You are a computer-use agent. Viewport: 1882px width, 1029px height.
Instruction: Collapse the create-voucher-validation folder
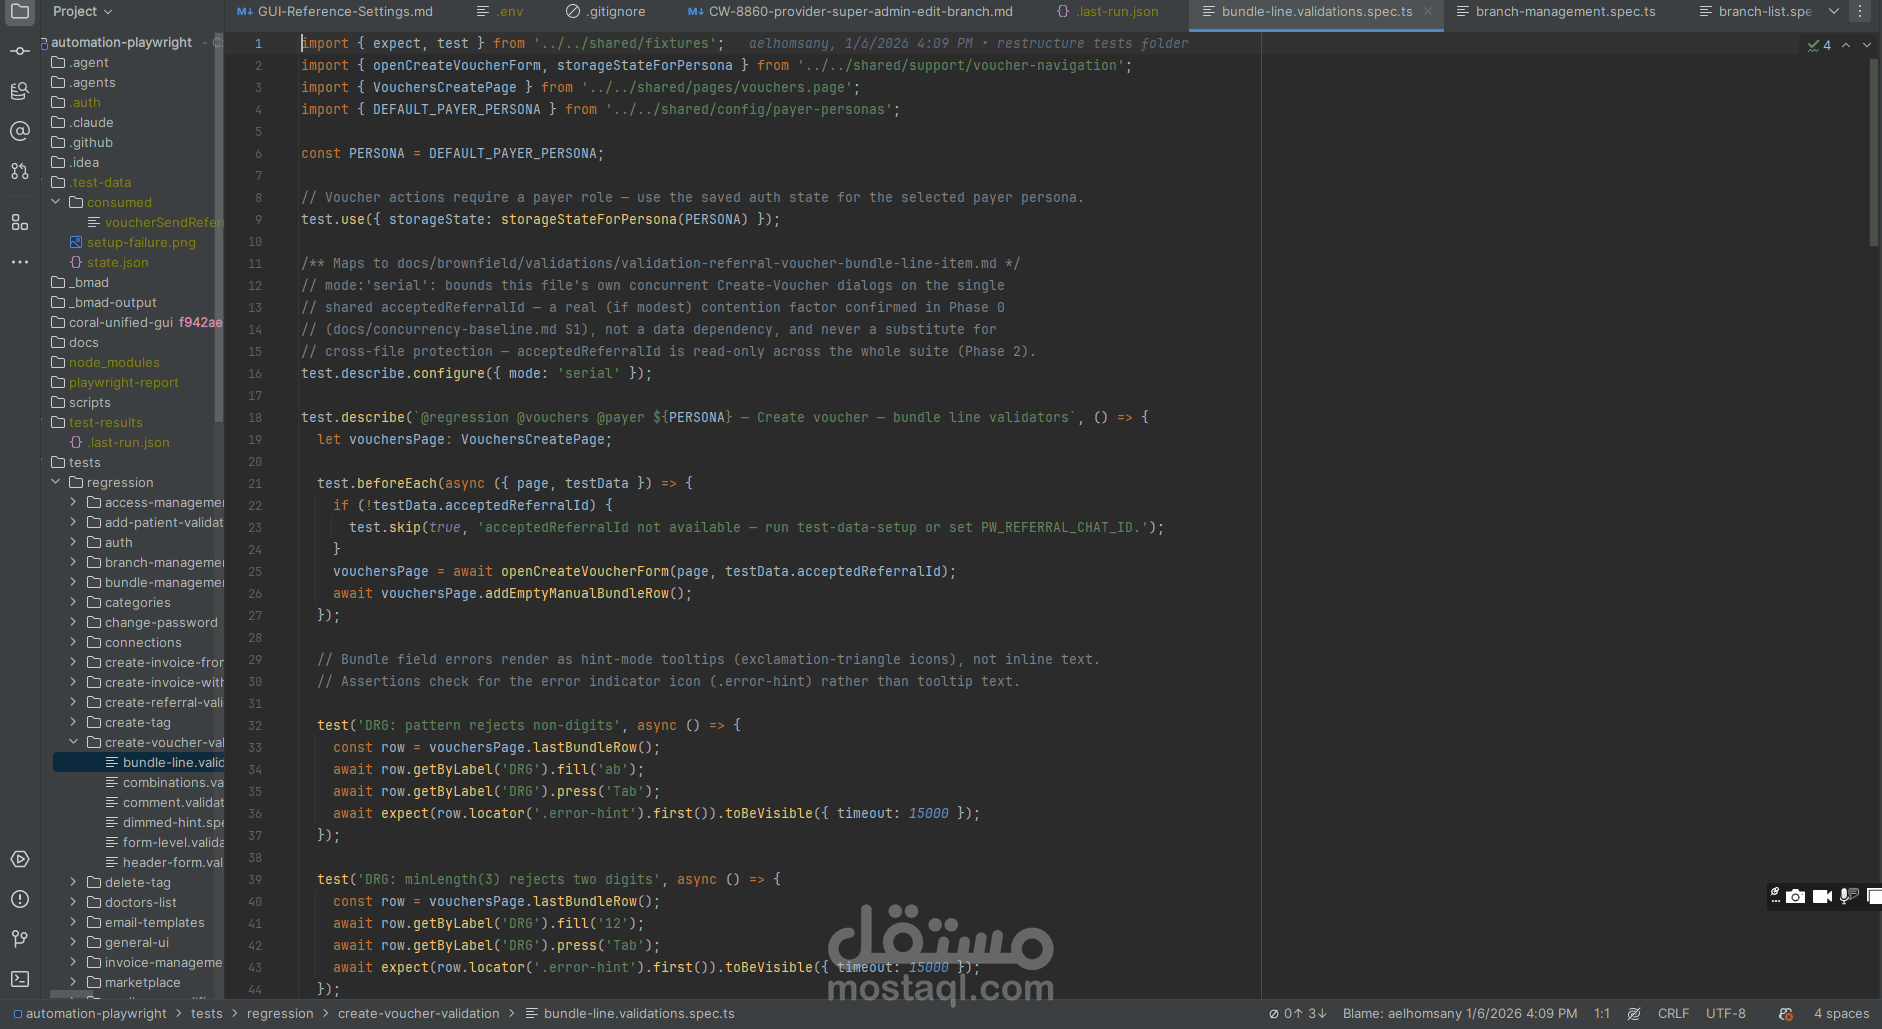coord(74,742)
